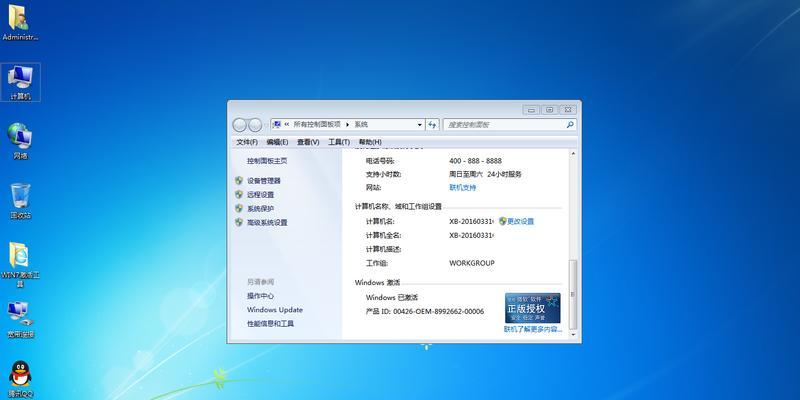Click the scrollbar down arrow
The height and width of the screenshot is (400, 800).
pos(573,335)
